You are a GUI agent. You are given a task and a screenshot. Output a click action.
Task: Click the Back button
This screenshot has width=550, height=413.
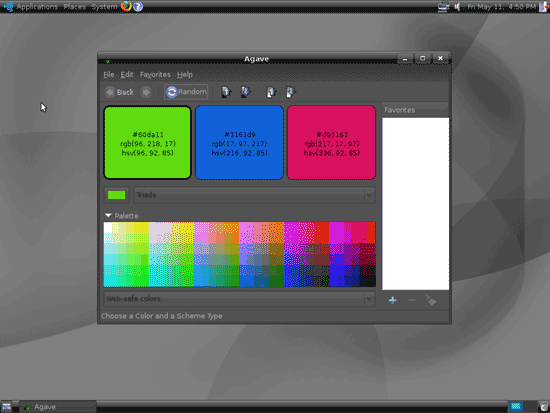[x=120, y=92]
